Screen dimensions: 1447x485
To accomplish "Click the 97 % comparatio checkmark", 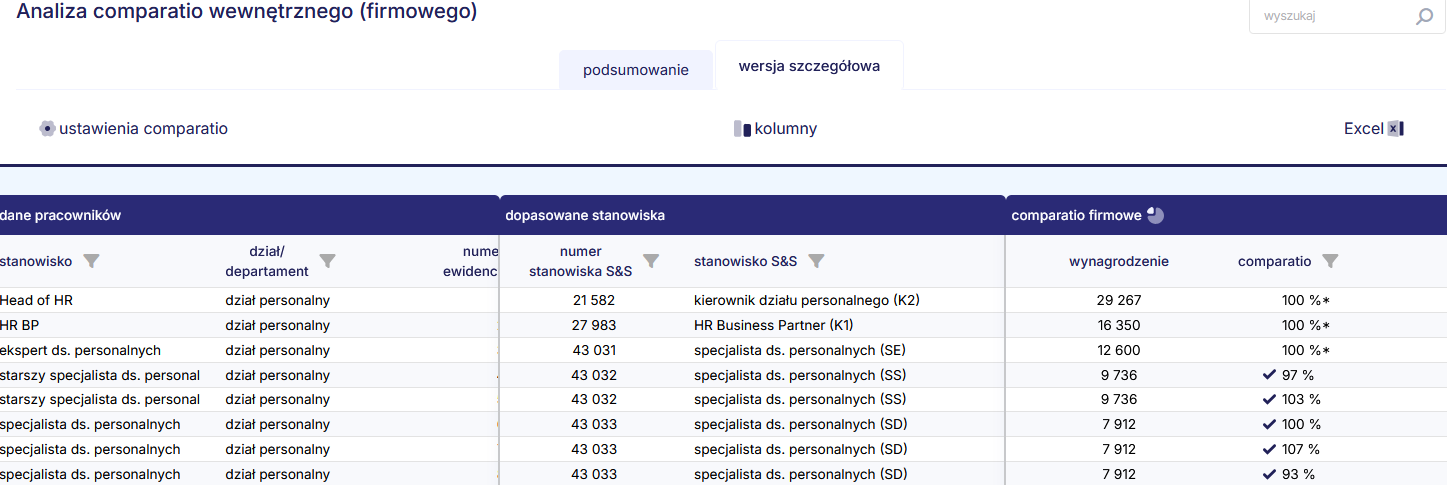I will (x=1269, y=375).
